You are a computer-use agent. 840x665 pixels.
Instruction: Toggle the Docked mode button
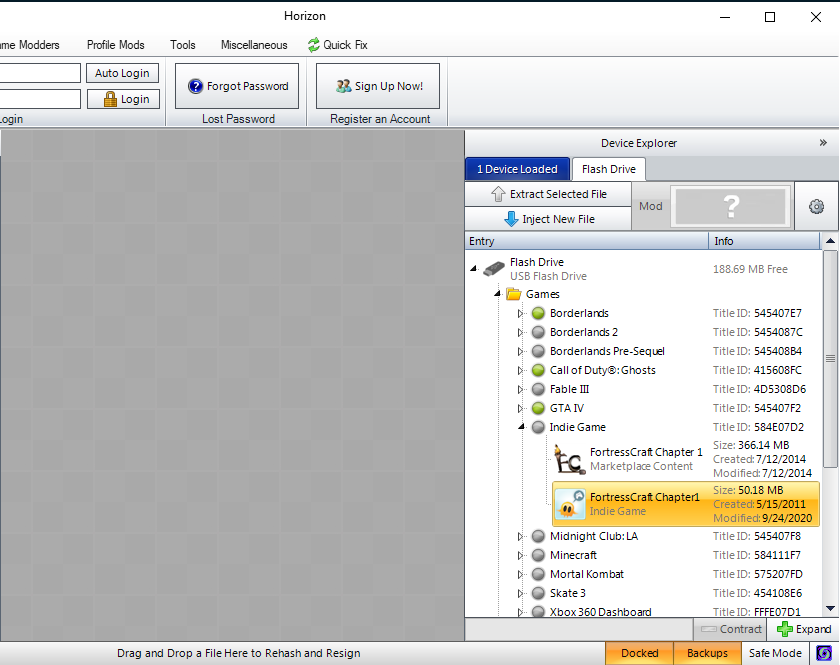click(x=639, y=653)
